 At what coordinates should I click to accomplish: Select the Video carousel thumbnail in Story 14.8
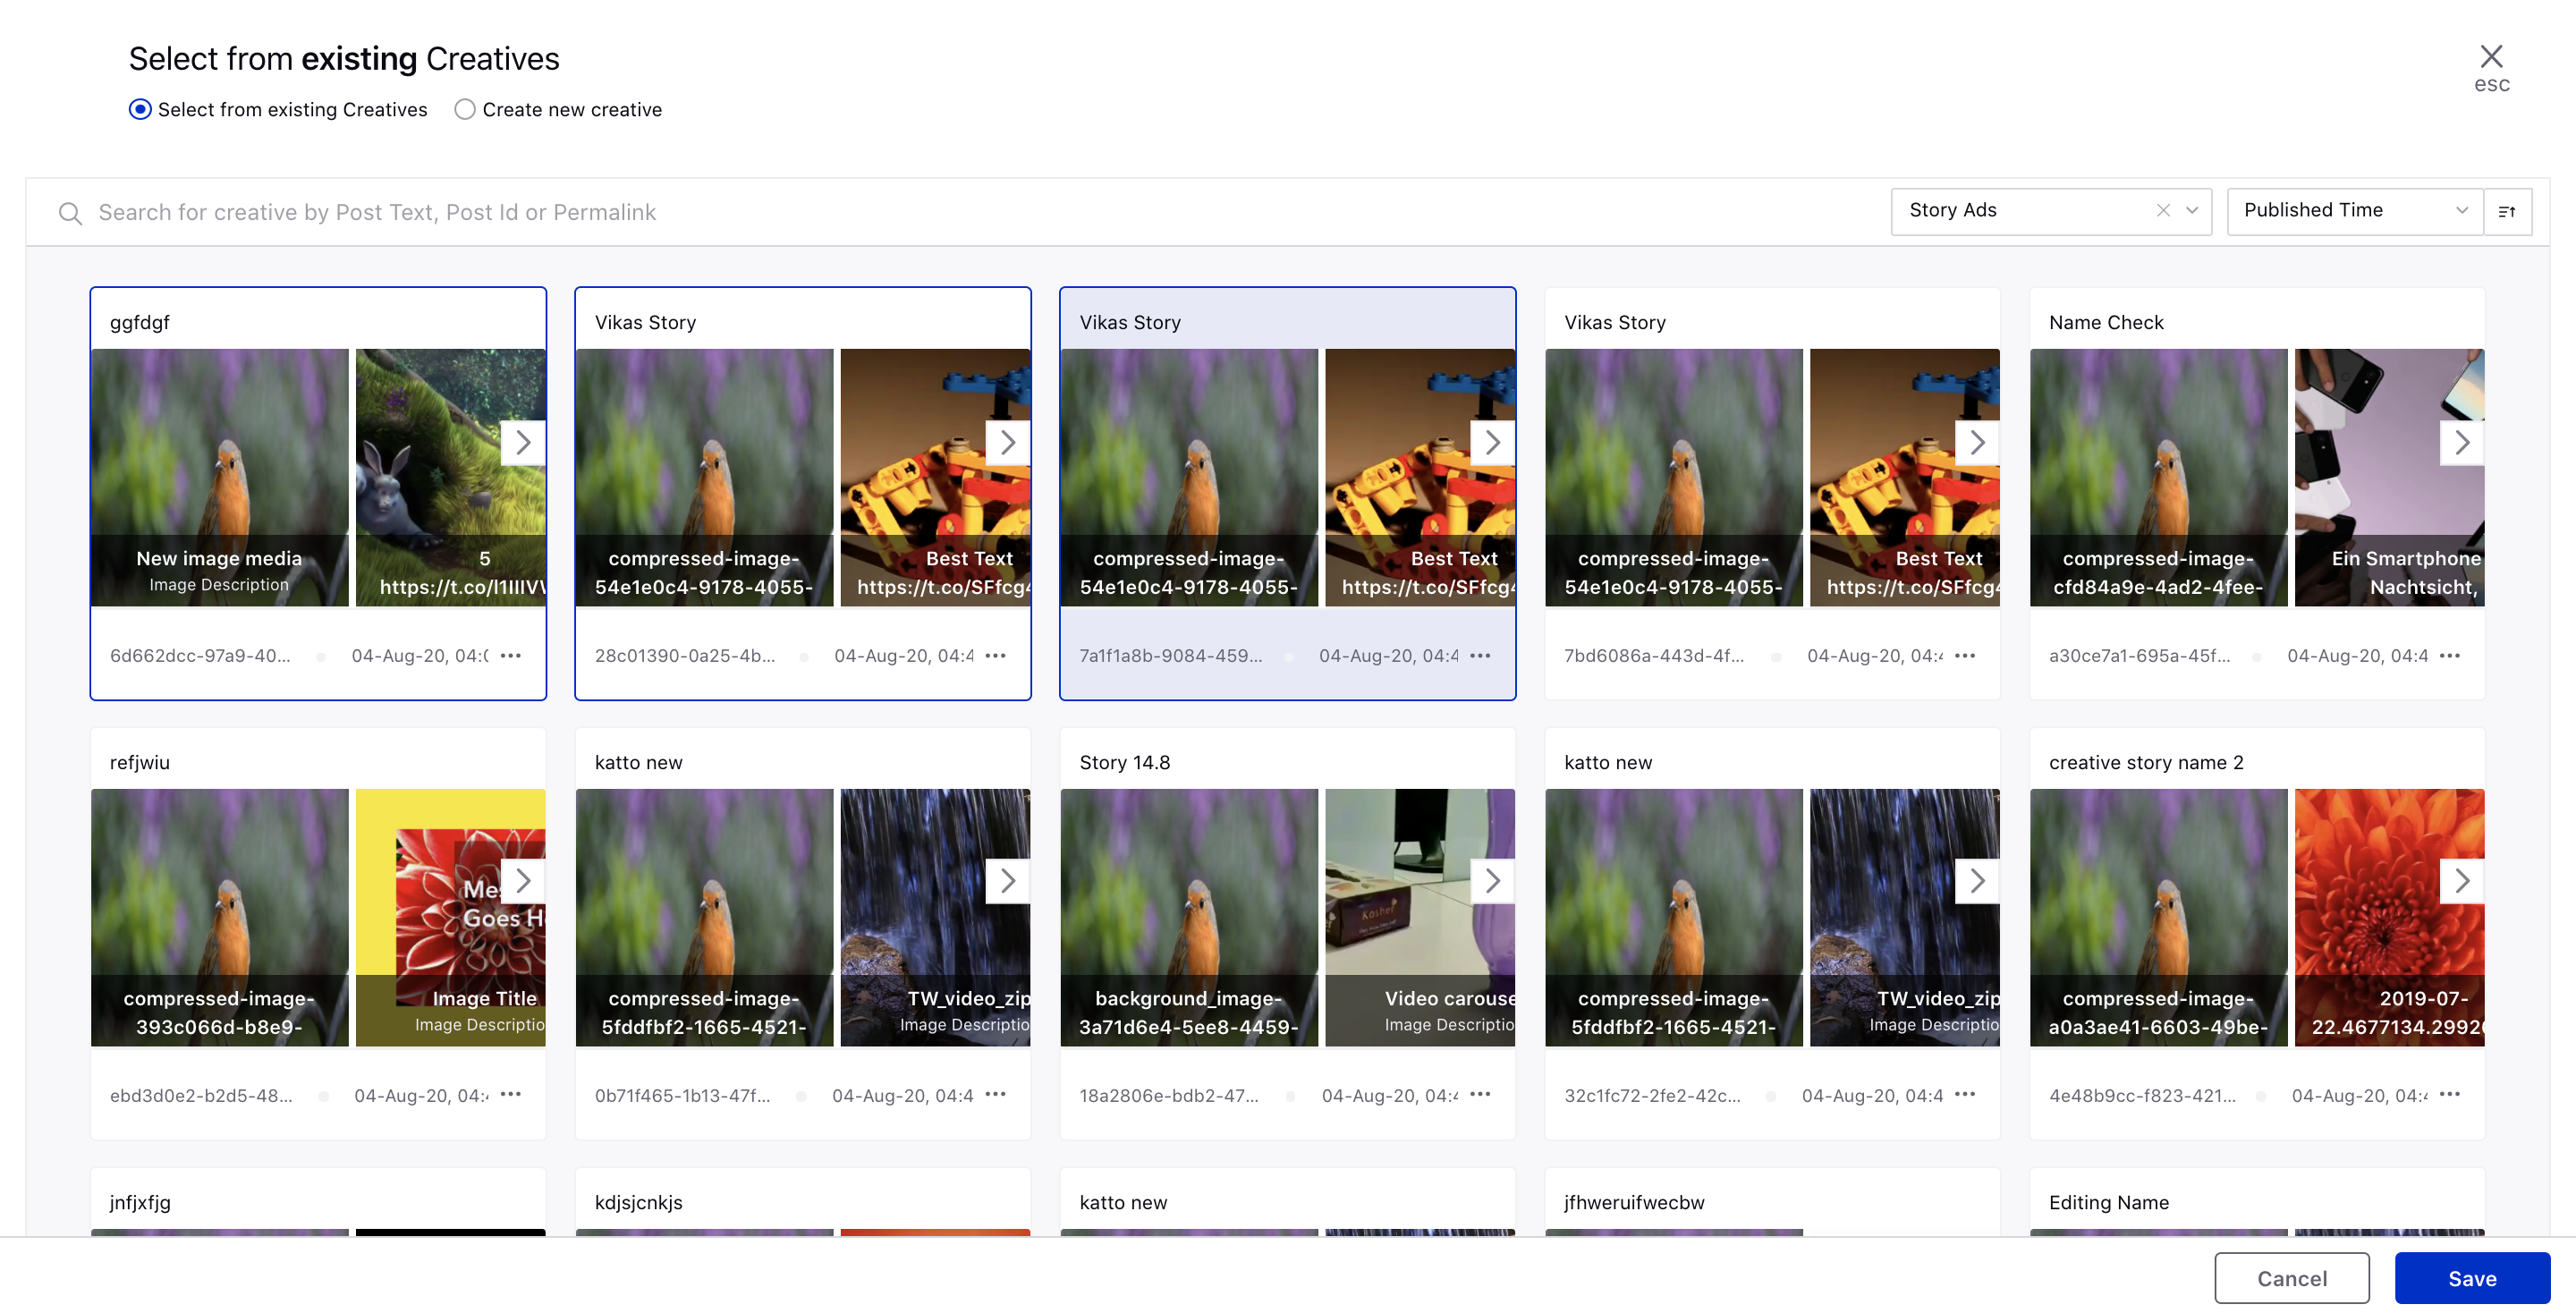(1420, 917)
